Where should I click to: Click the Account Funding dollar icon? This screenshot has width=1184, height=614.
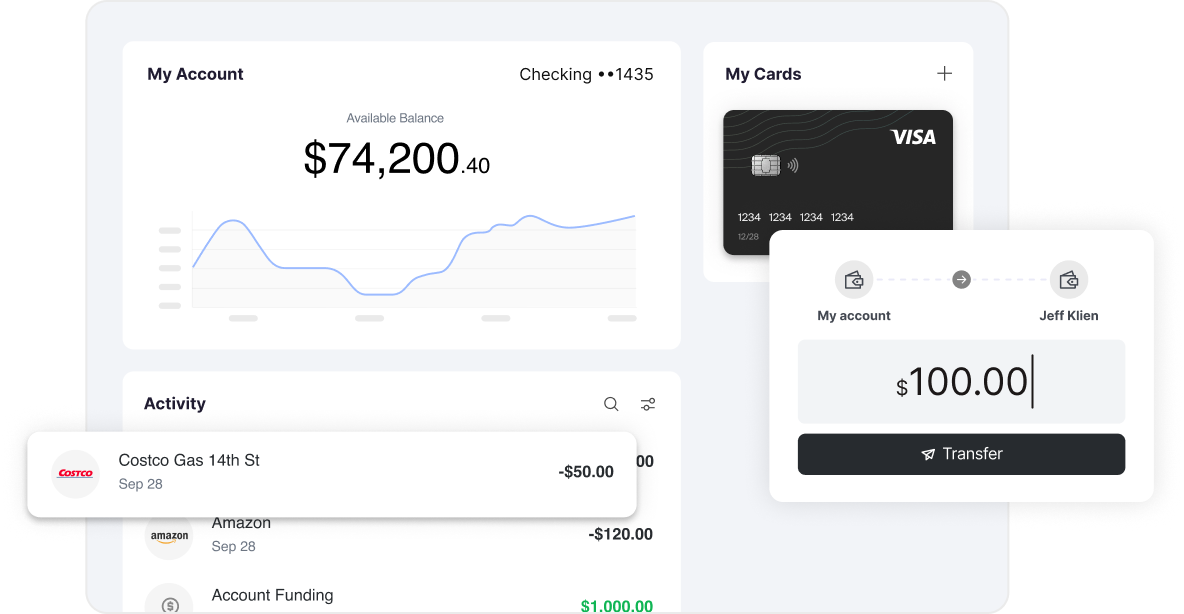(169, 604)
